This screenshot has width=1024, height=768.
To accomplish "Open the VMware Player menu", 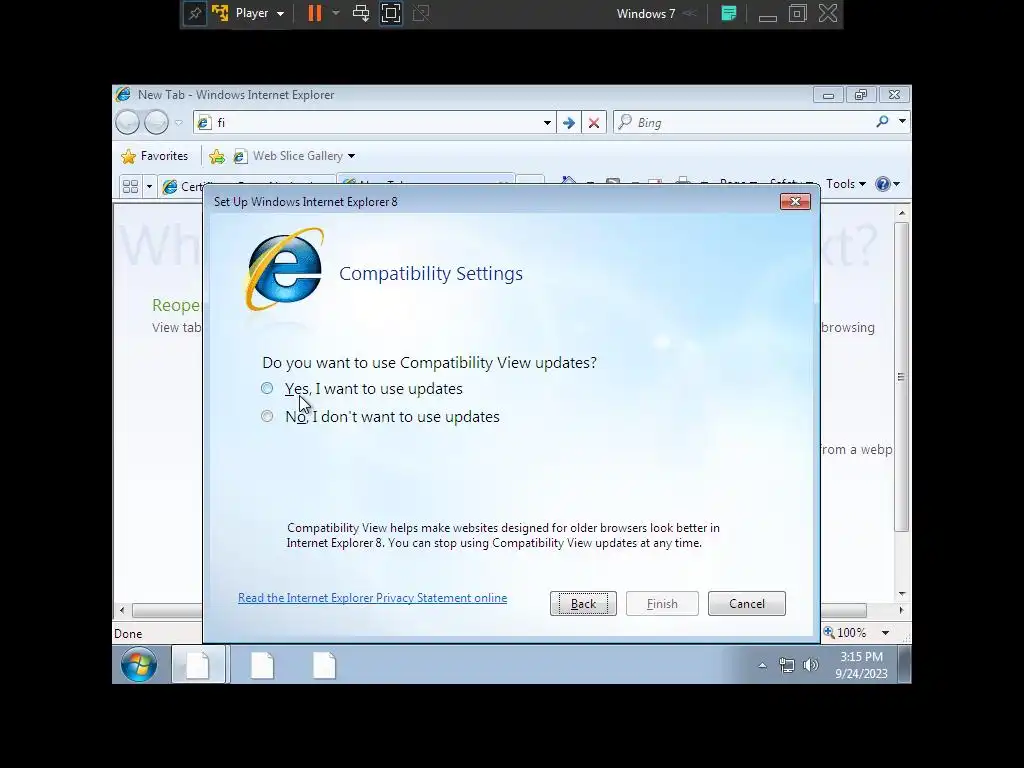I will pos(259,13).
